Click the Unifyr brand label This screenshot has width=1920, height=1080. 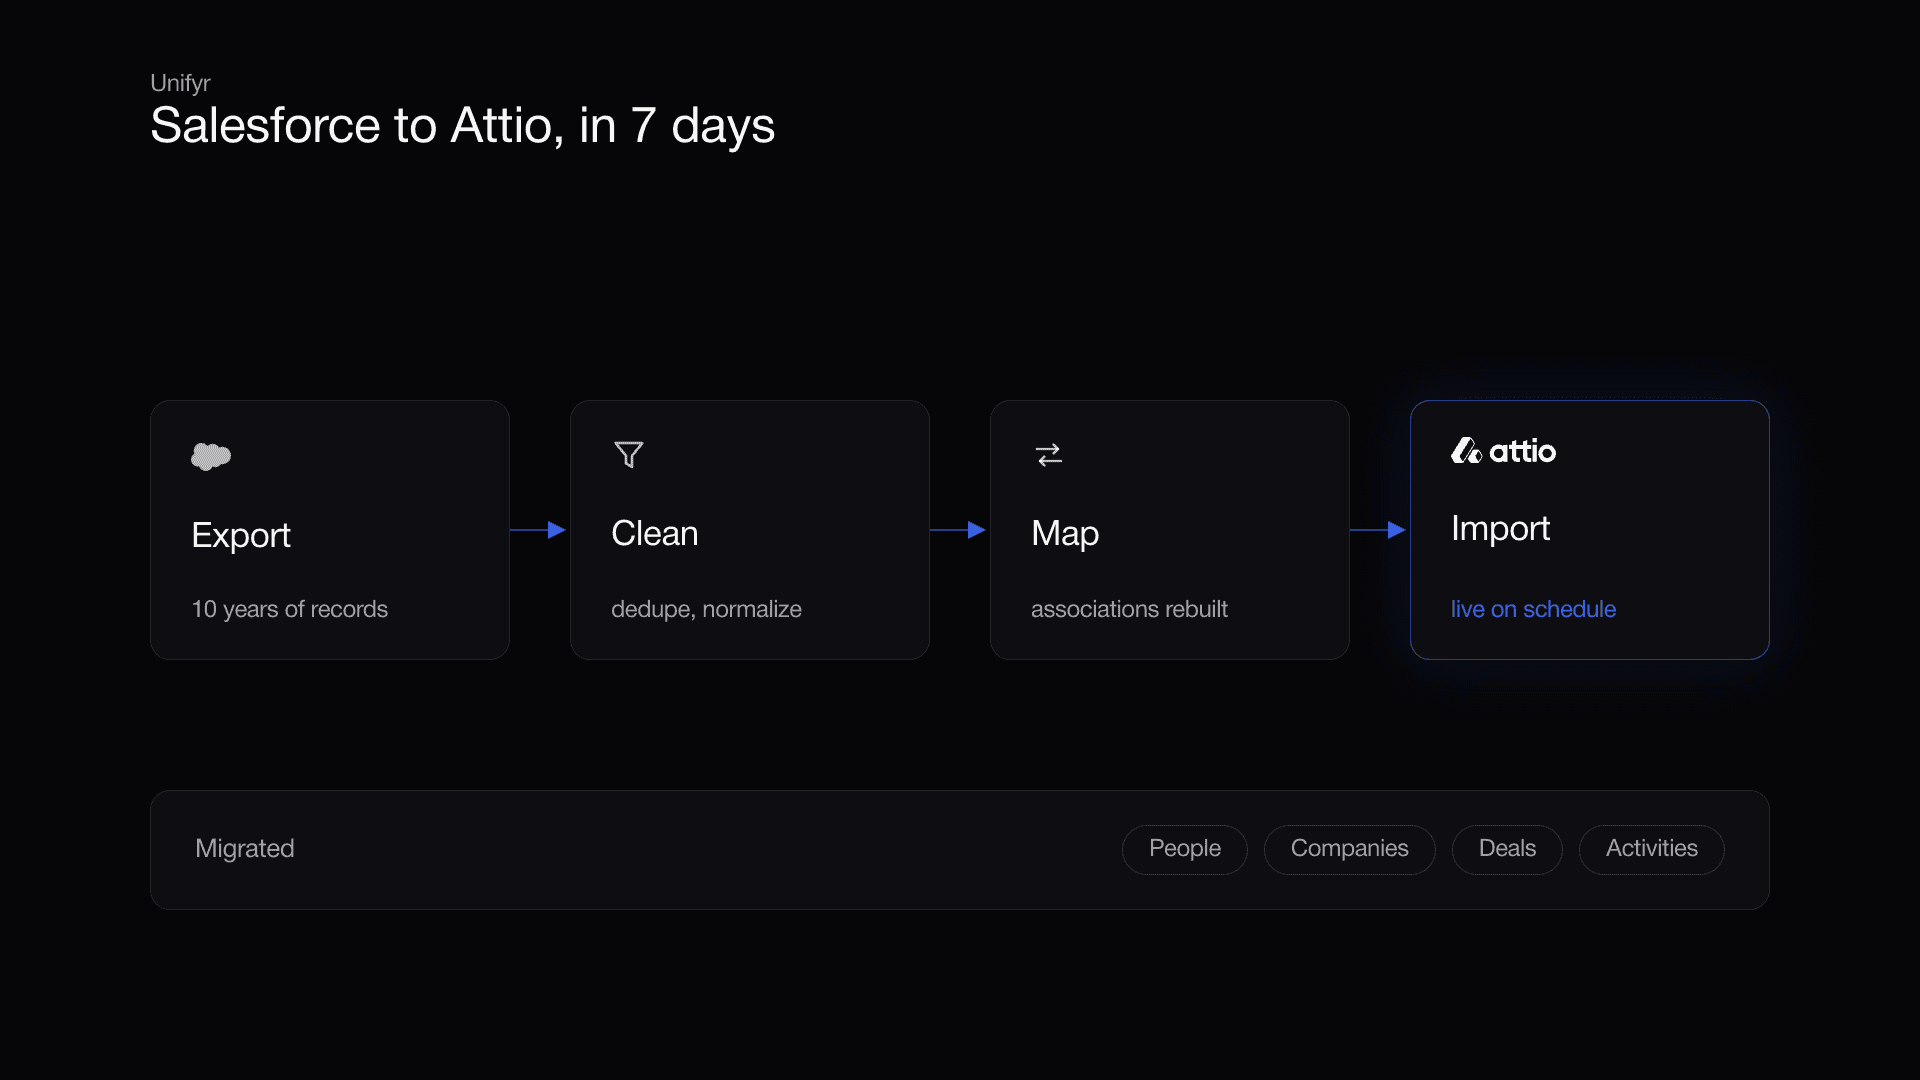[180, 83]
